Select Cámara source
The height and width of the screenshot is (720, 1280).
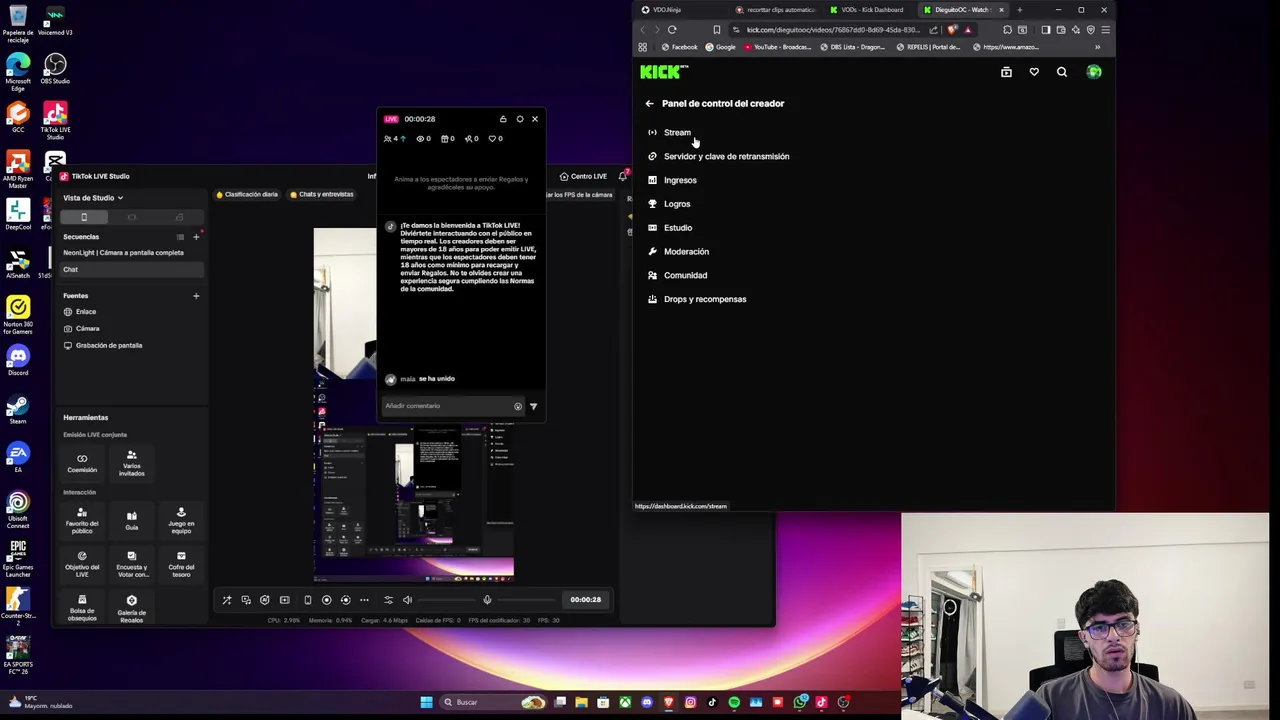tap(82, 329)
